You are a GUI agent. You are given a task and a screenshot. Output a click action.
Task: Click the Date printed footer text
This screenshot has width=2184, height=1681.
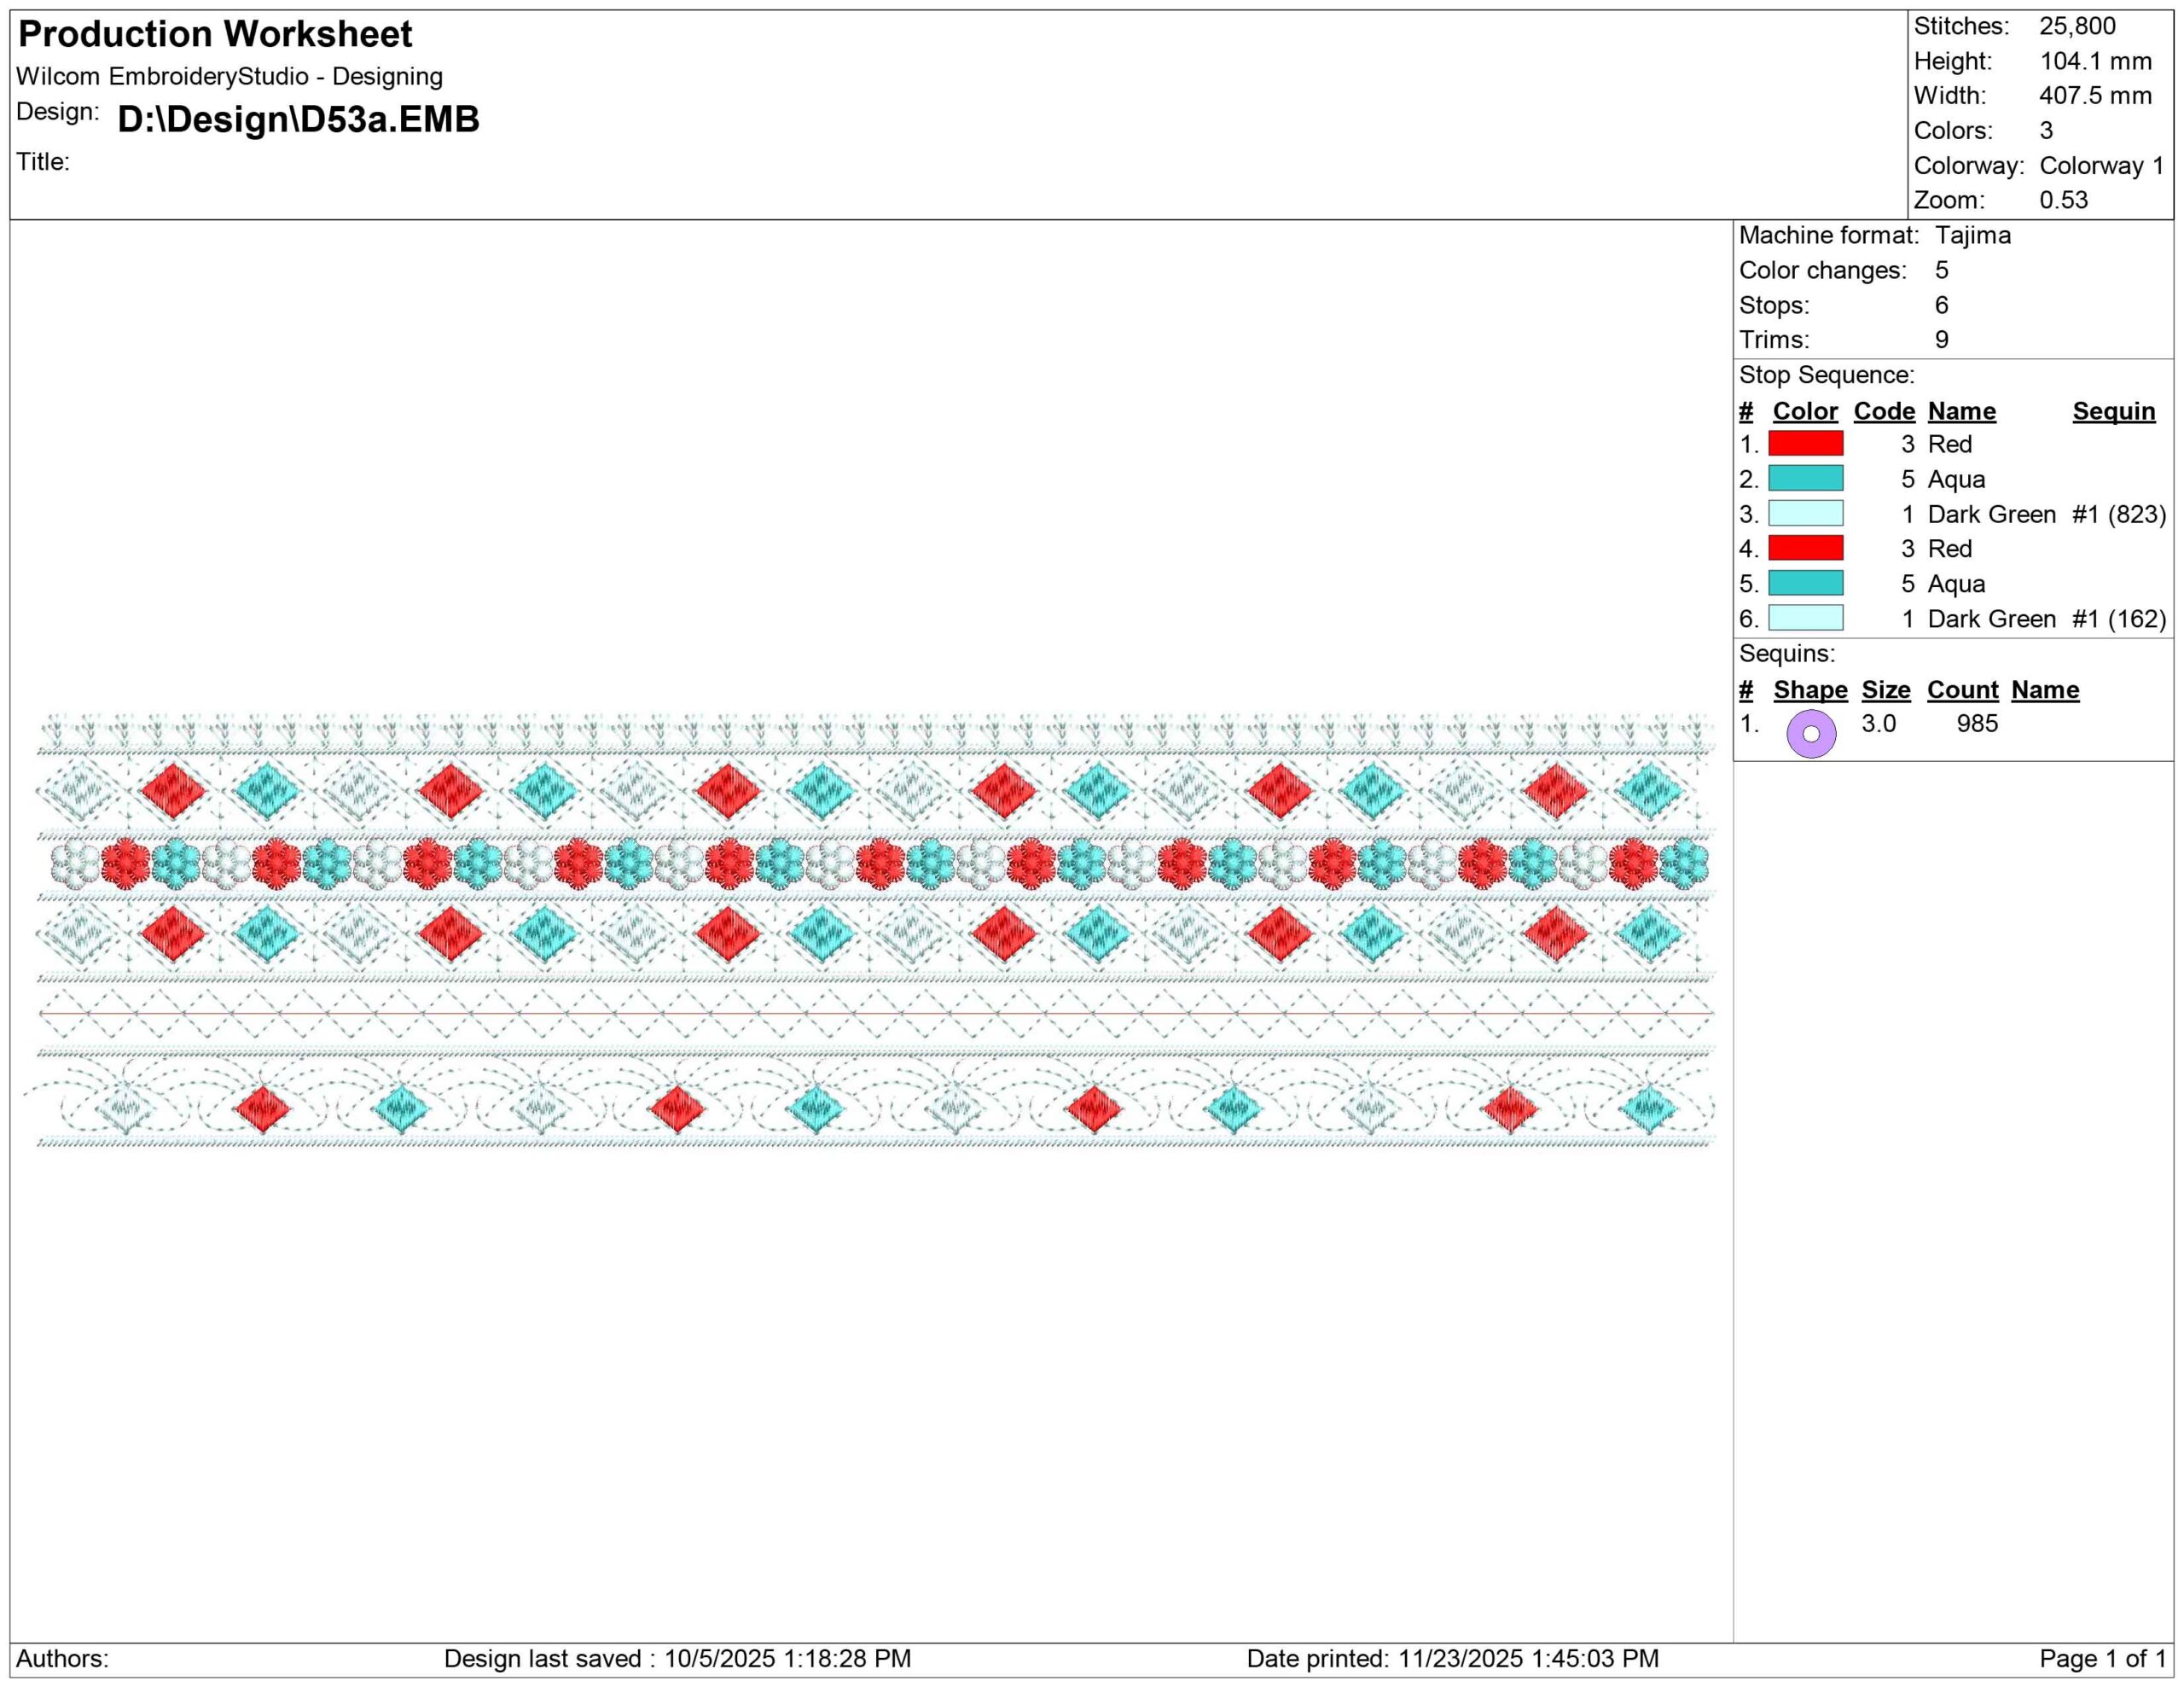pos(1452,1659)
